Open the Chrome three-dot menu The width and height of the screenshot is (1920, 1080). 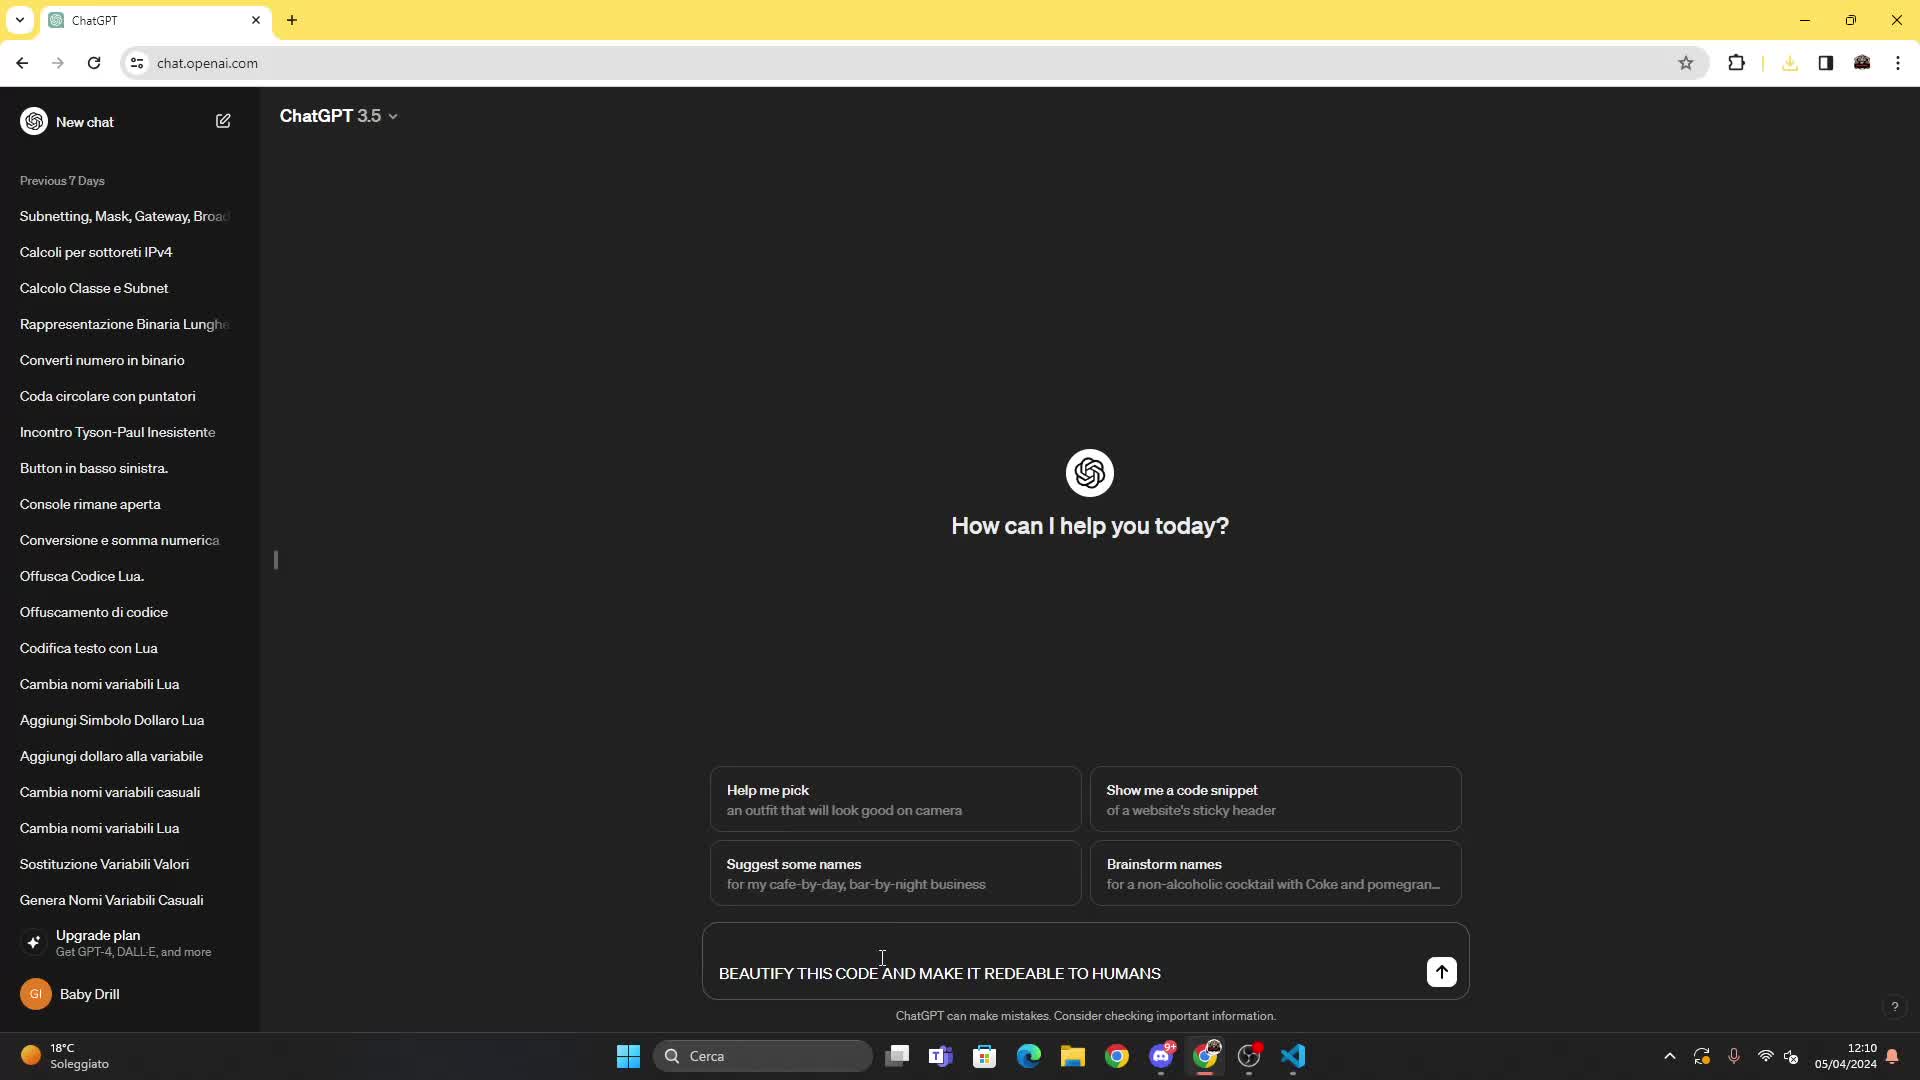[1898, 62]
